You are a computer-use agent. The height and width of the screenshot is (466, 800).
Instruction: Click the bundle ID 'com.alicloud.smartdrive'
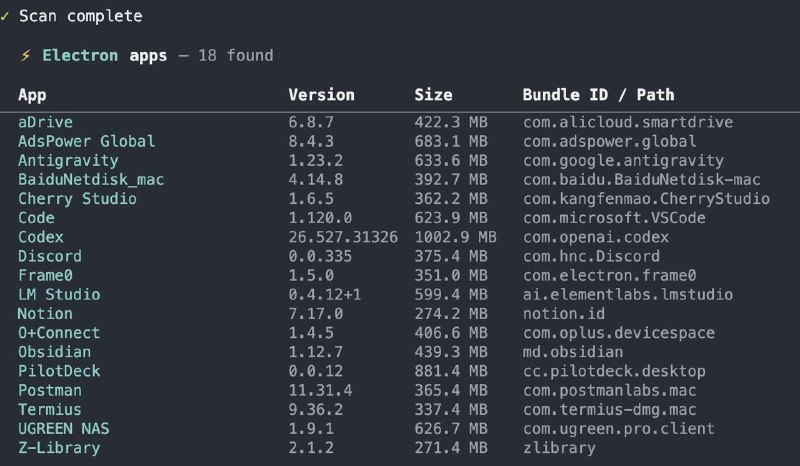coord(628,122)
